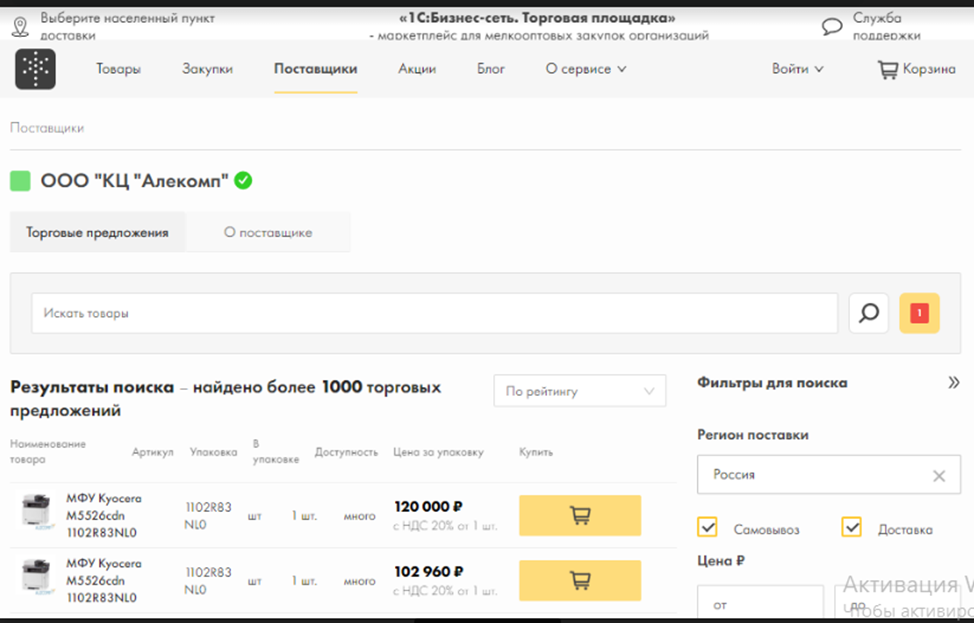Click the thumbnail of the 102 960 ₽ Kyocera
The width and height of the screenshot is (974, 623).
(36, 576)
